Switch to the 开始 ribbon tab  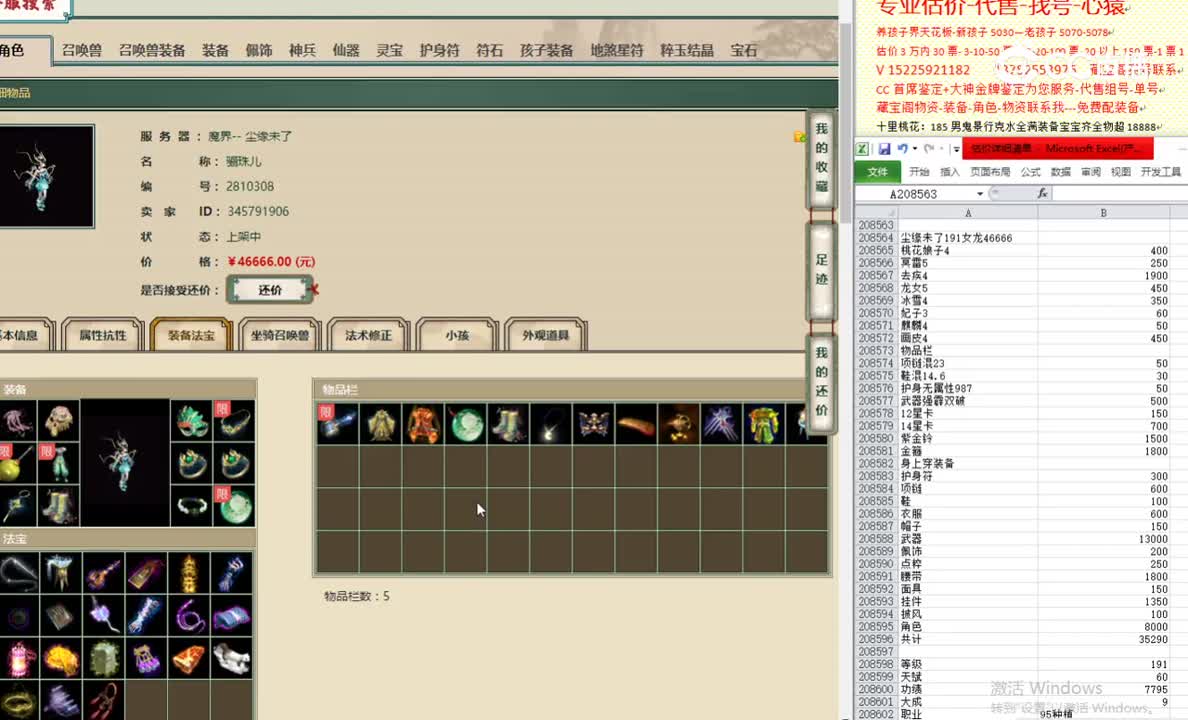919,172
